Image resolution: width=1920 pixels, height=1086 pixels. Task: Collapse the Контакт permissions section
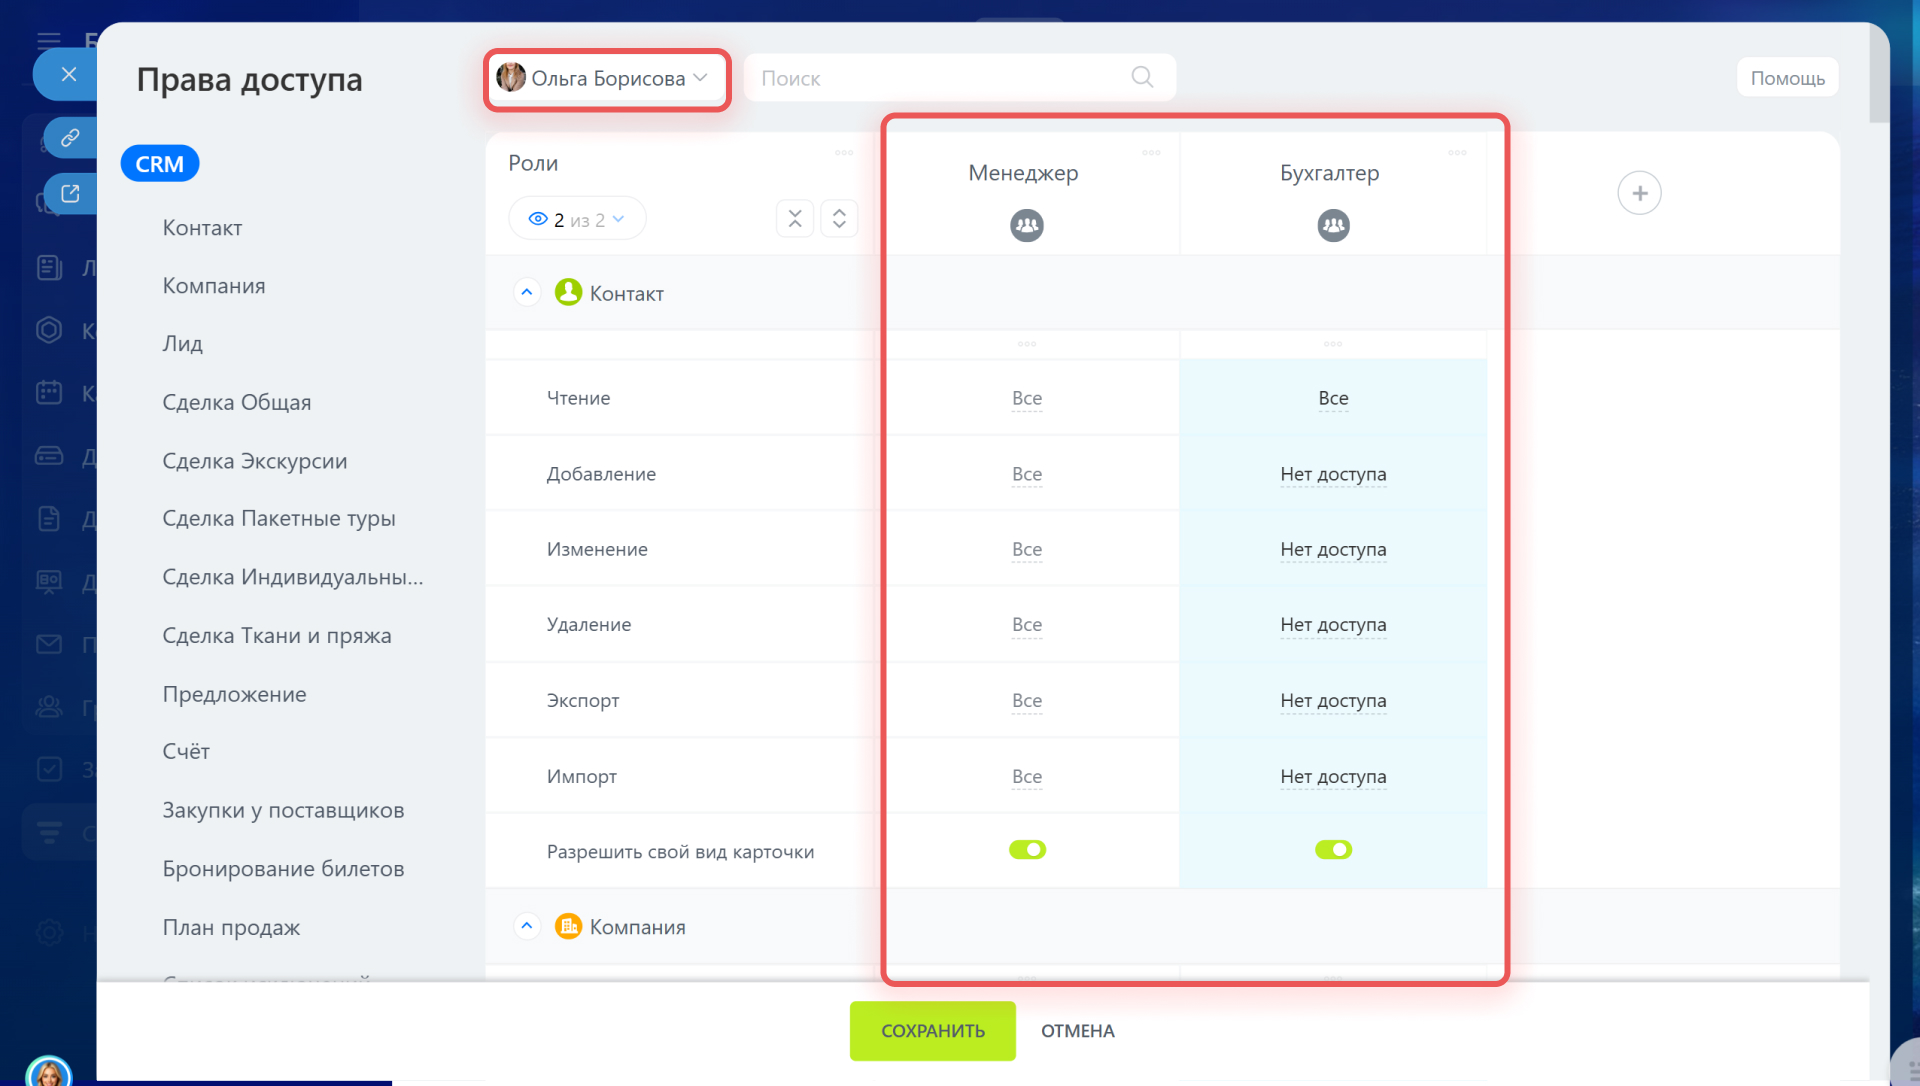[527, 293]
